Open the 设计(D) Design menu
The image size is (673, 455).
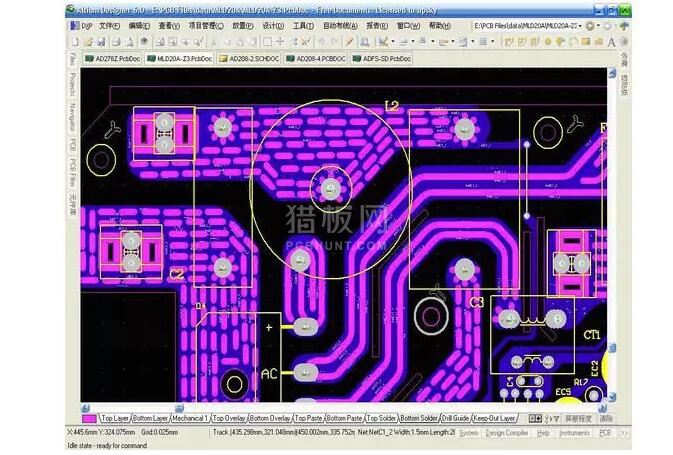(273, 25)
